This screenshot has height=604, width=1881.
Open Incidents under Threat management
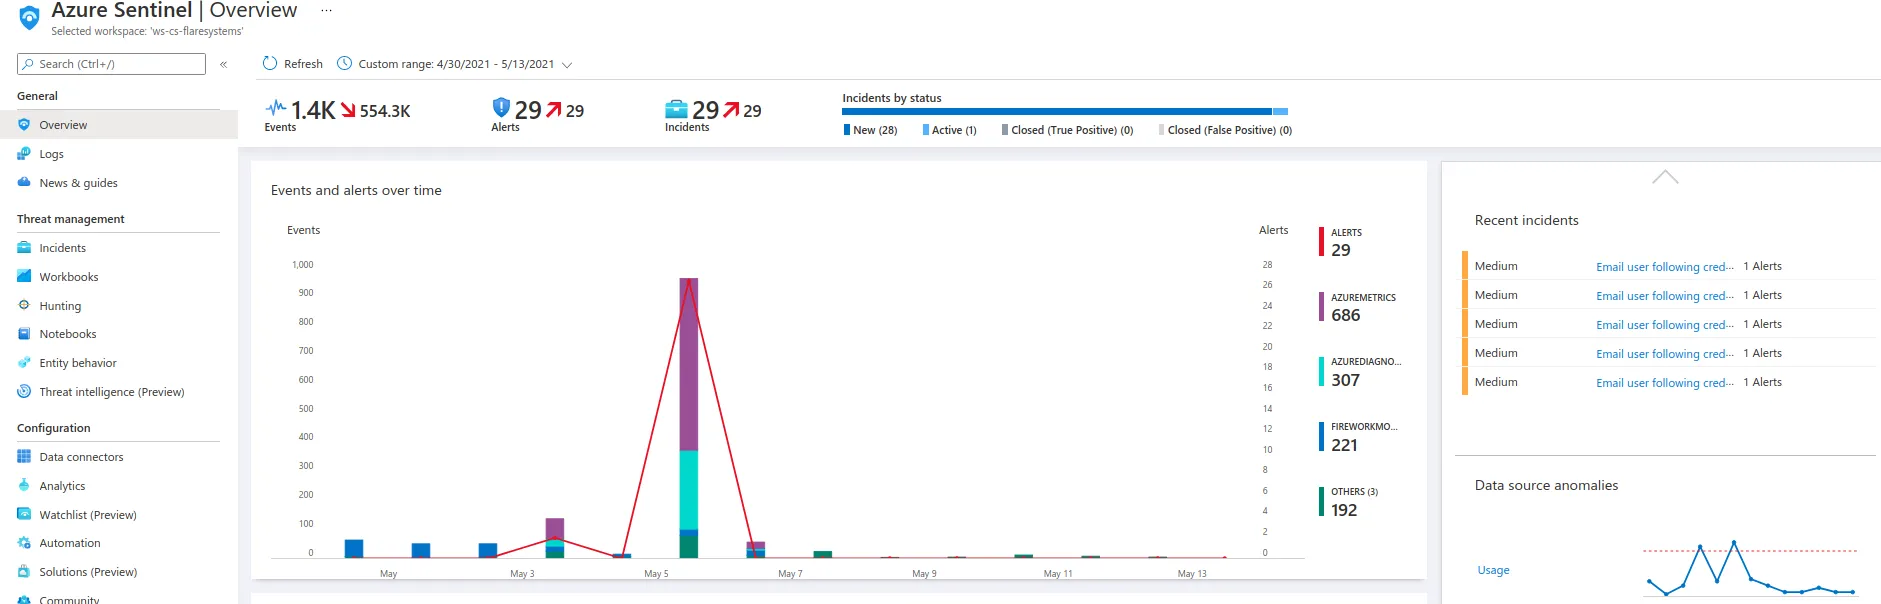62,248
